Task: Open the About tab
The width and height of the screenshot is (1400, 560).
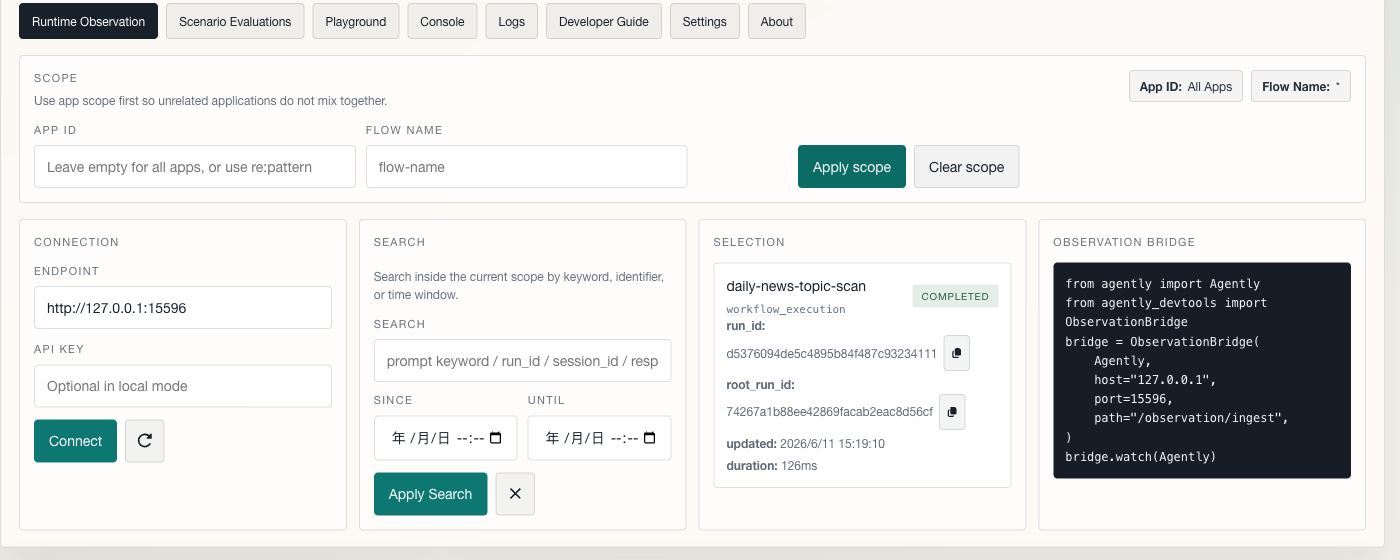Action: tap(777, 21)
